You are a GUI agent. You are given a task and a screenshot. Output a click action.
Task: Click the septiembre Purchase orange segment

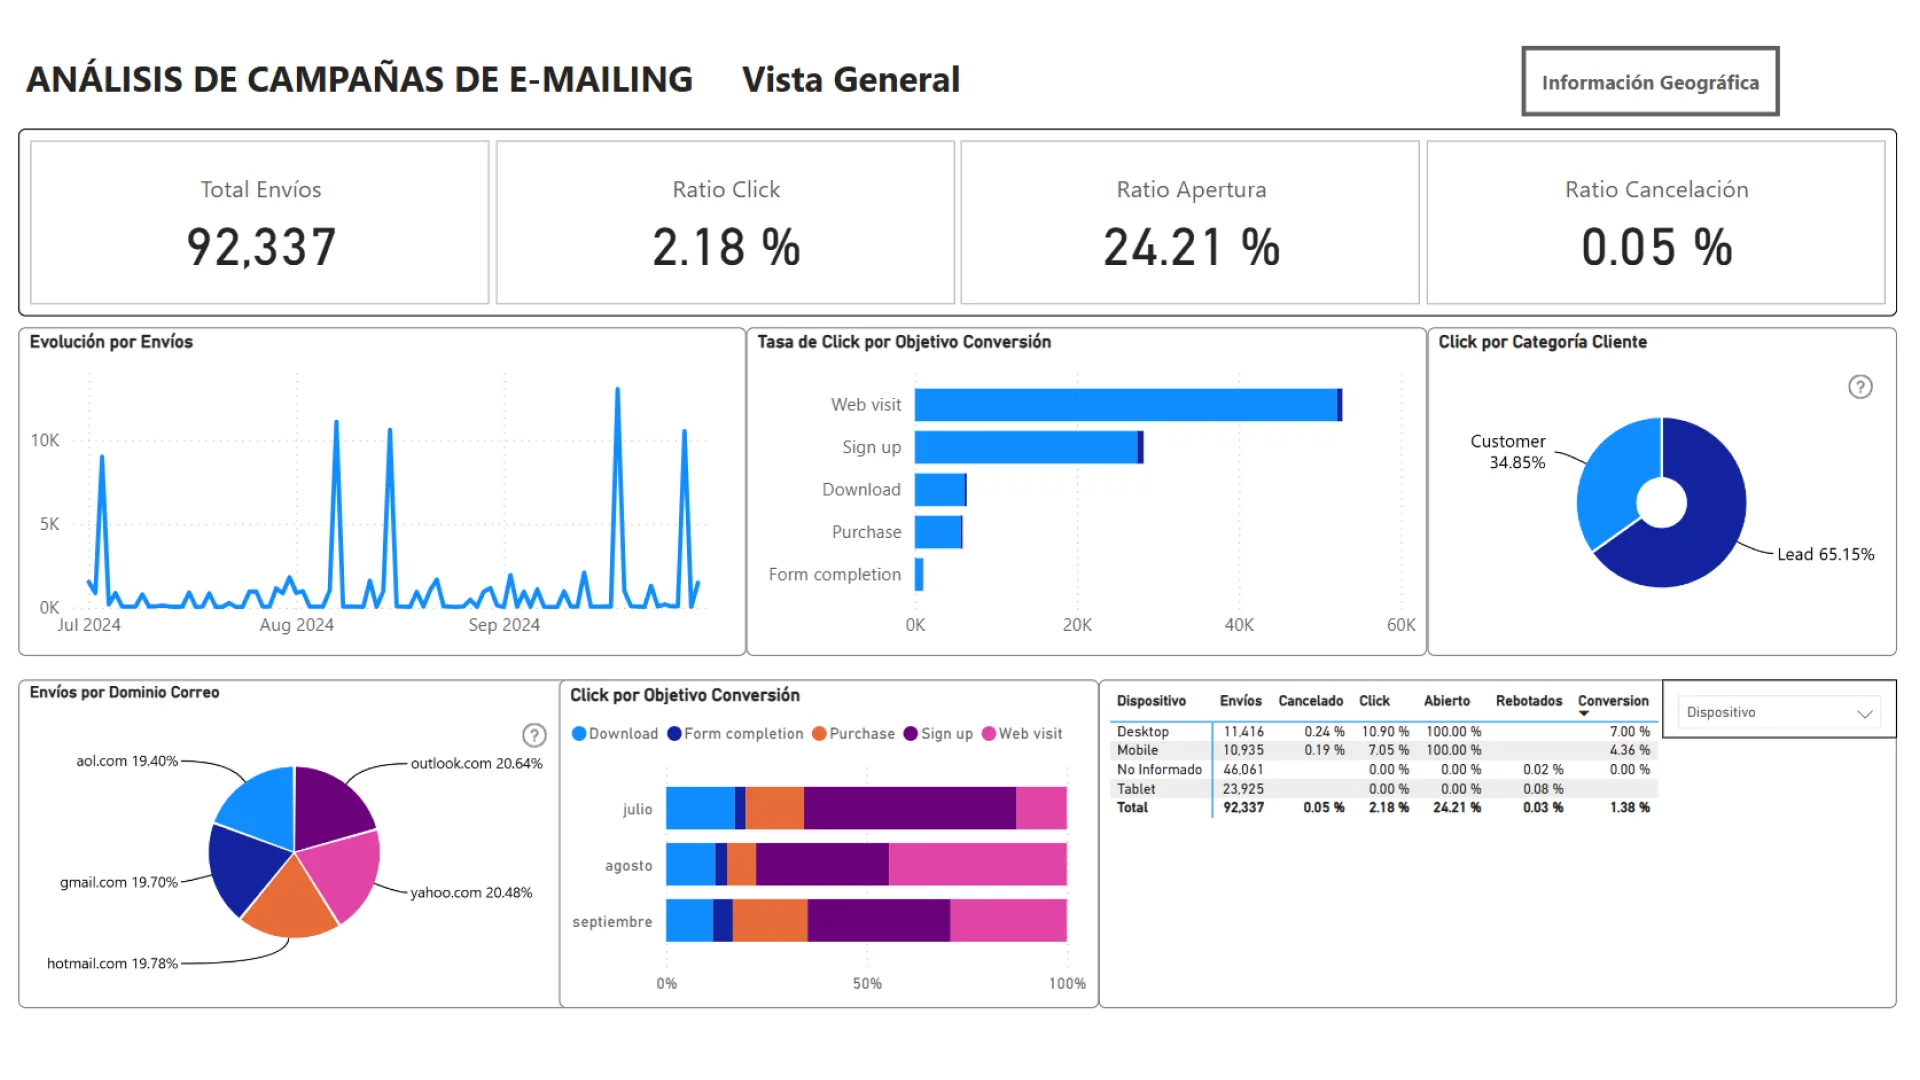pyautogui.click(x=770, y=920)
